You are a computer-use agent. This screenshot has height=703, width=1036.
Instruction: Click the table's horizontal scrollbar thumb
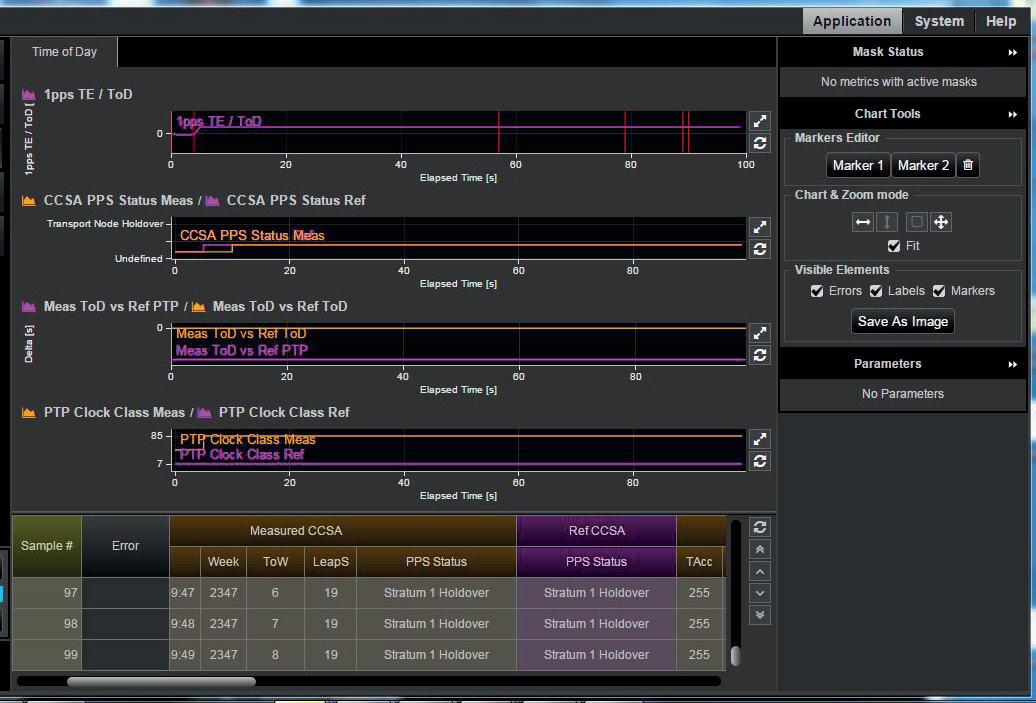(160, 681)
